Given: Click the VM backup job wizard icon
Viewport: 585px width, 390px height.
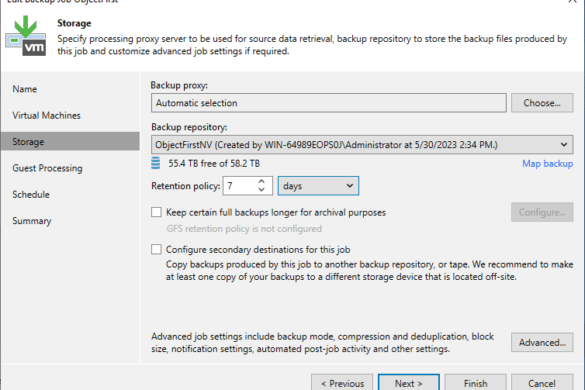Looking at the screenshot, I should click(26, 36).
